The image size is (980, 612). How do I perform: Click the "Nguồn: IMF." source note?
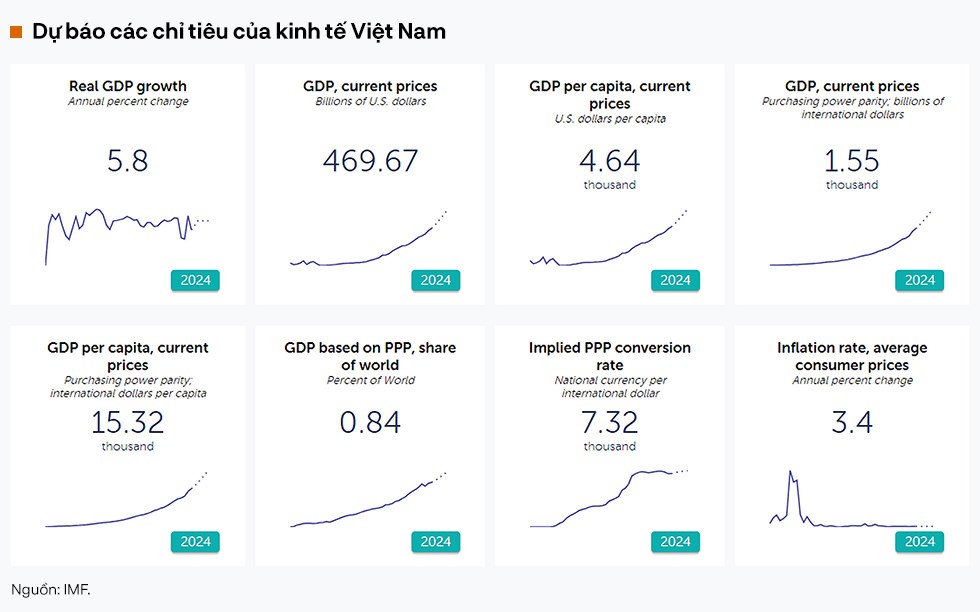(51, 588)
